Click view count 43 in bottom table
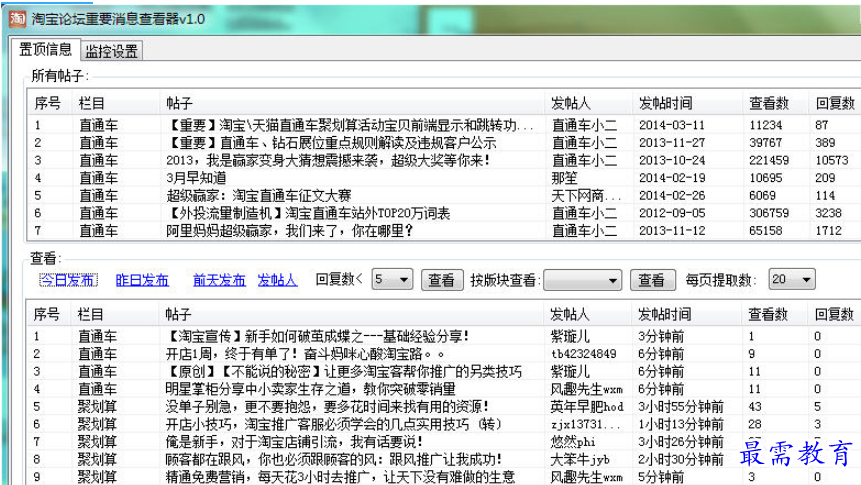The image size is (861, 485). [755, 406]
